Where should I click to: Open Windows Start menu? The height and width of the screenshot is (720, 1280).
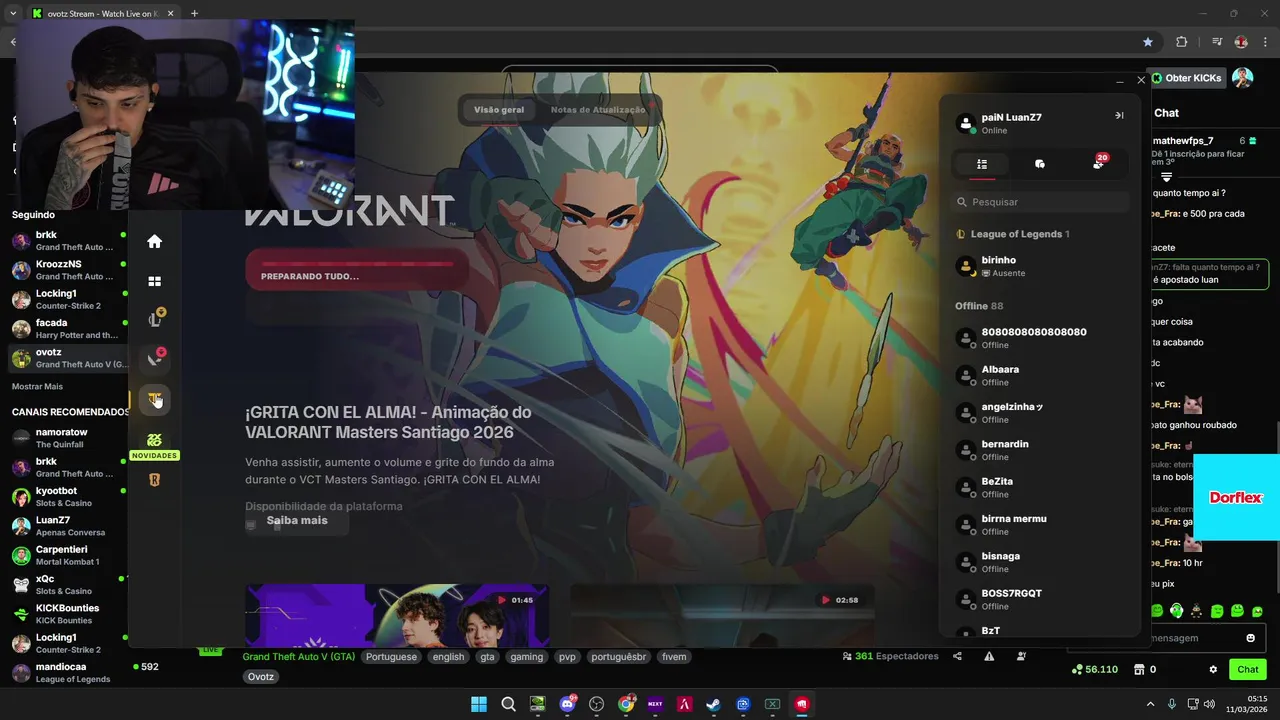(479, 704)
